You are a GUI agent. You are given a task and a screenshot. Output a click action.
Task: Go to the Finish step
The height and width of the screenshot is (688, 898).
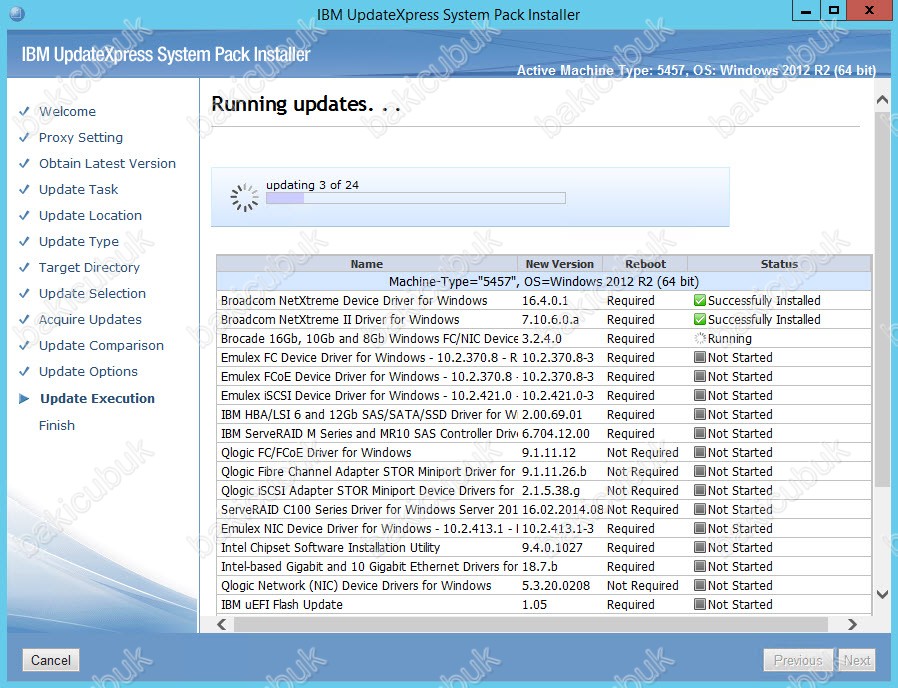[x=57, y=425]
